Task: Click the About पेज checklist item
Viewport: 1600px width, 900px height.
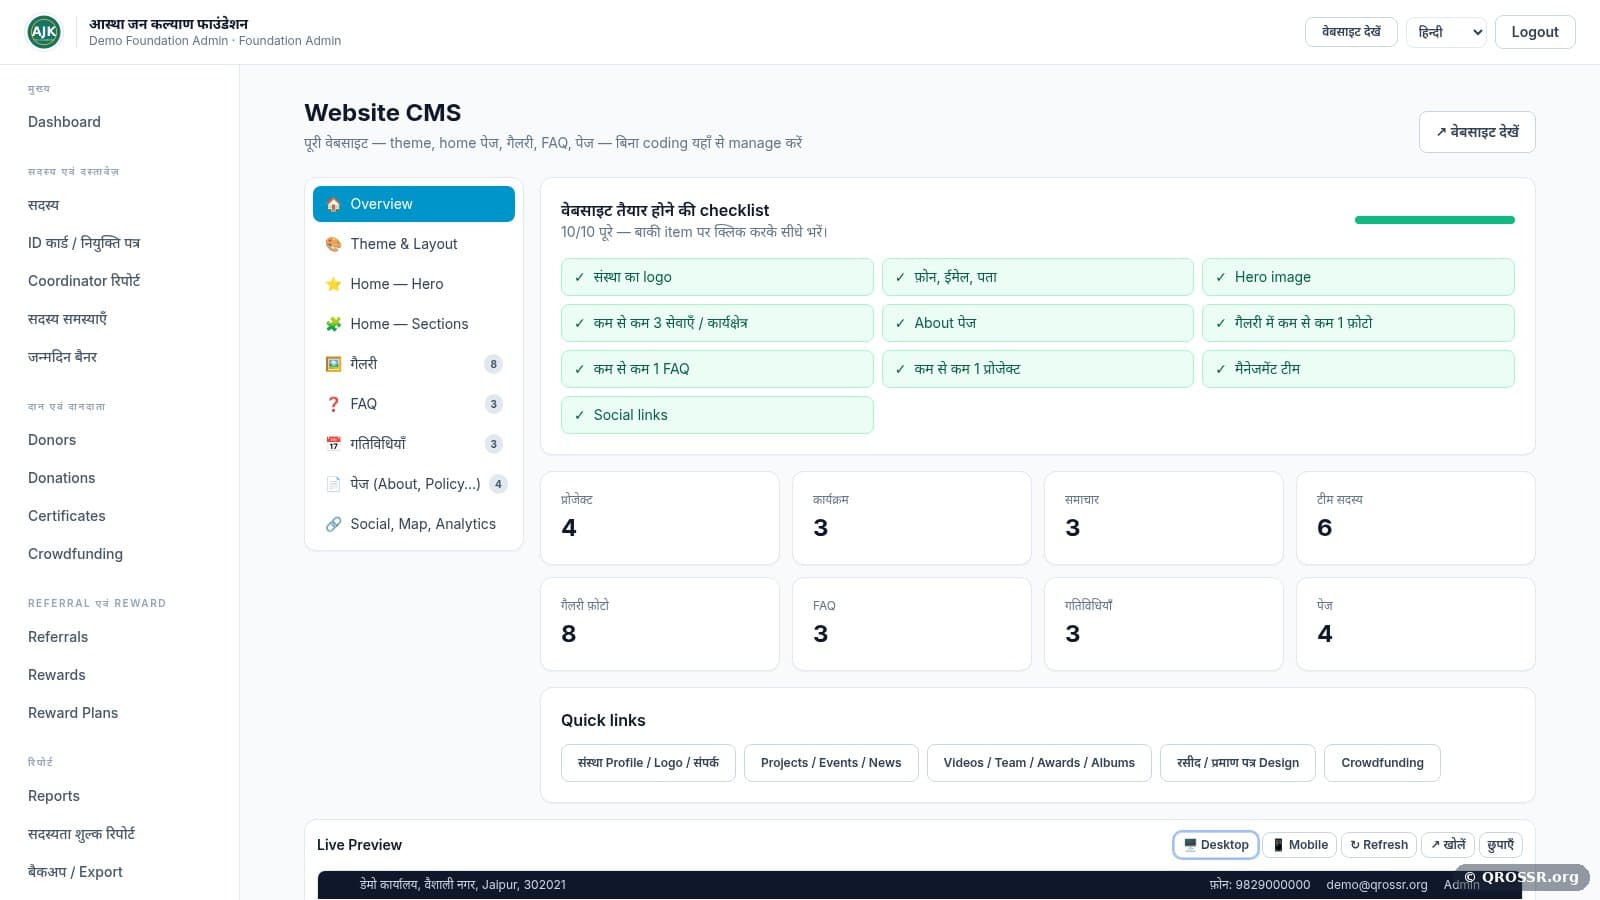Action: click(x=1038, y=323)
